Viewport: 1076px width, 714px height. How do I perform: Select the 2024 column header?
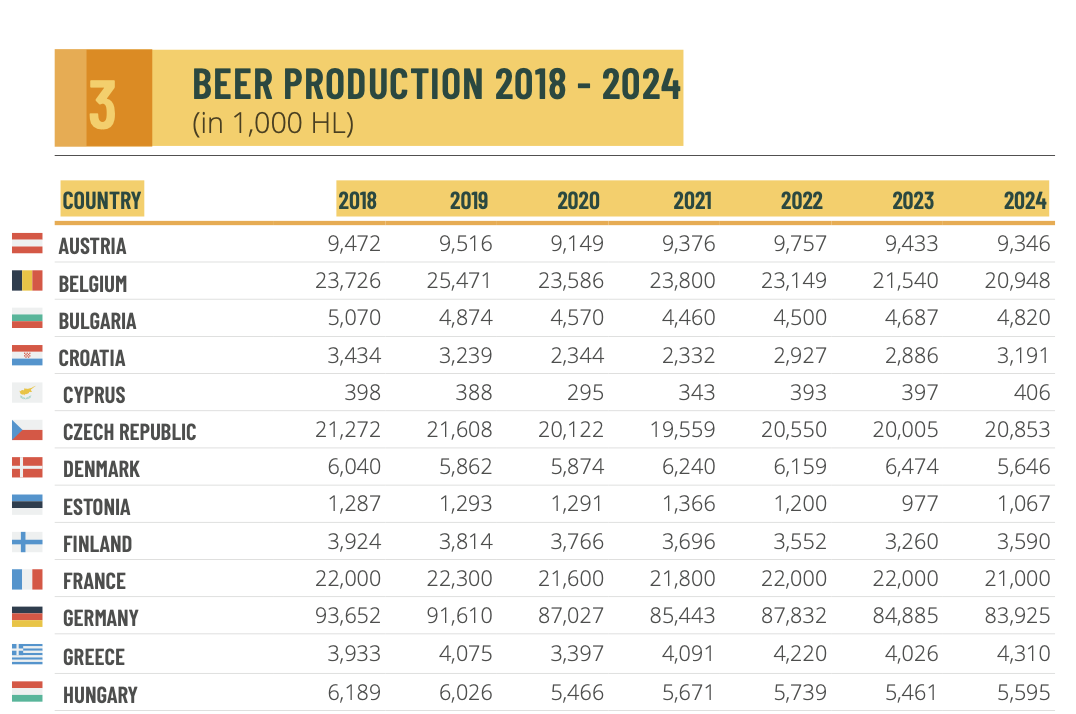[x=1025, y=201]
